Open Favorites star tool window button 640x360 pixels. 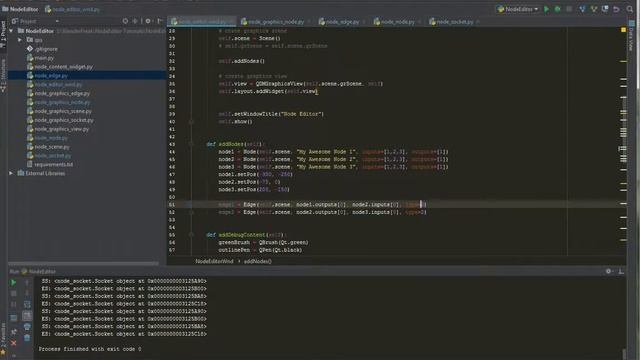(x=3, y=352)
